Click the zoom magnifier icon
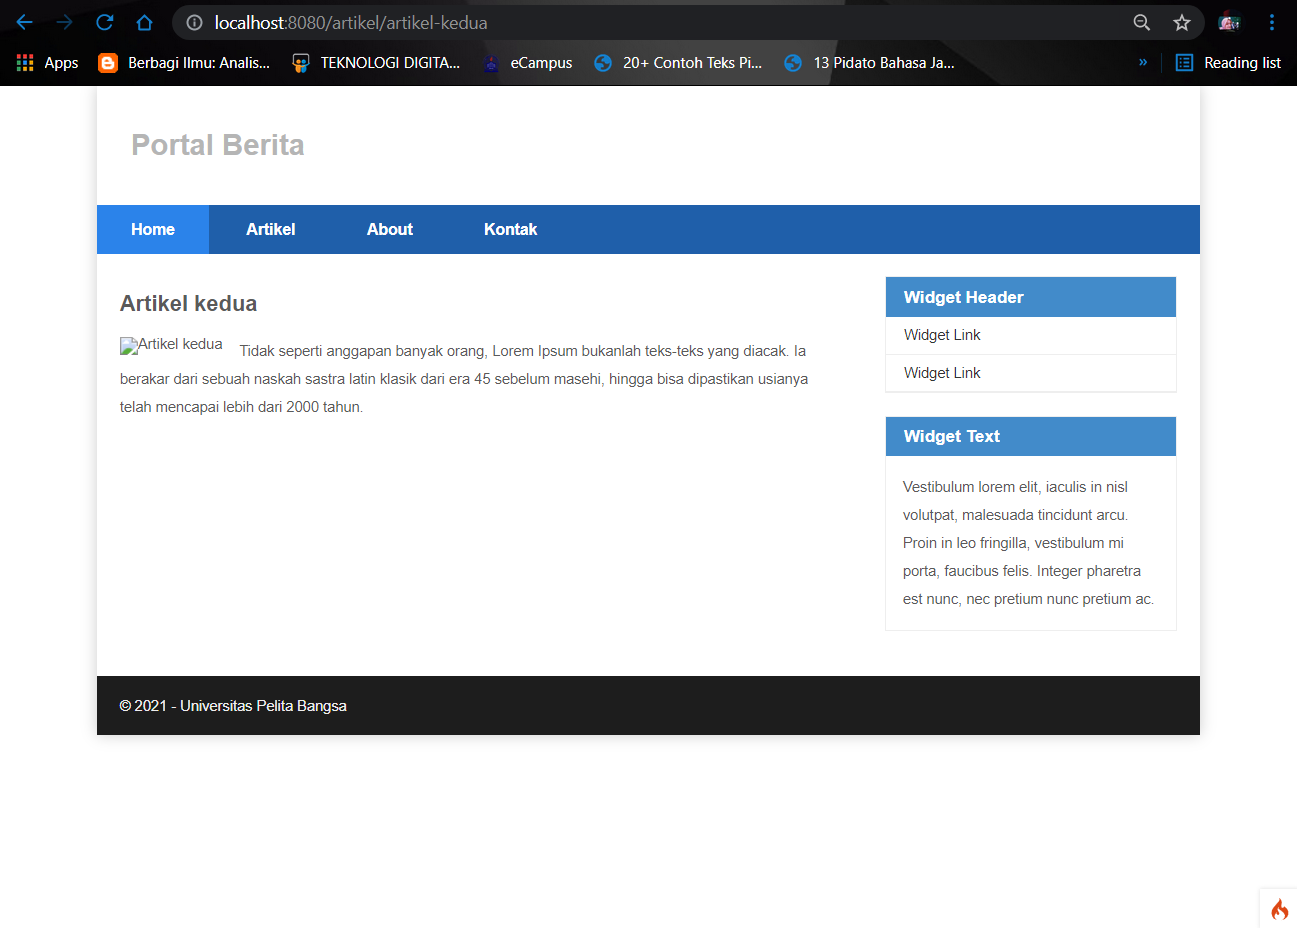1297x928 pixels. pos(1141,22)
